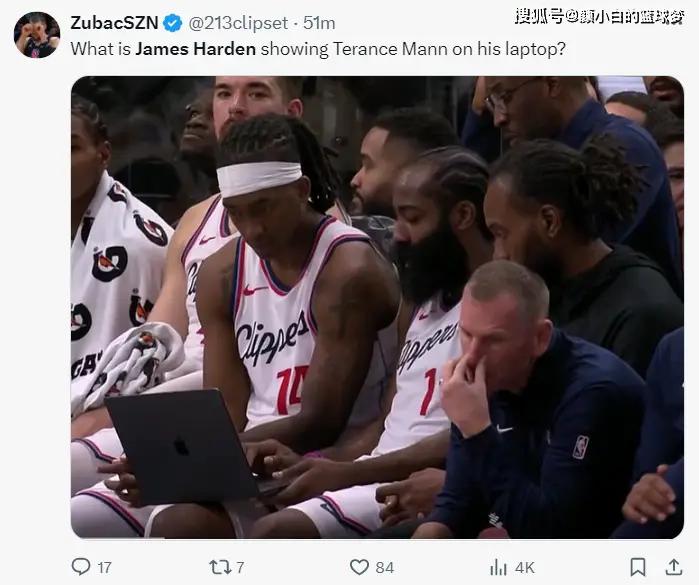Click the tweet text about Terance Mann

click(x=318, y=49)
